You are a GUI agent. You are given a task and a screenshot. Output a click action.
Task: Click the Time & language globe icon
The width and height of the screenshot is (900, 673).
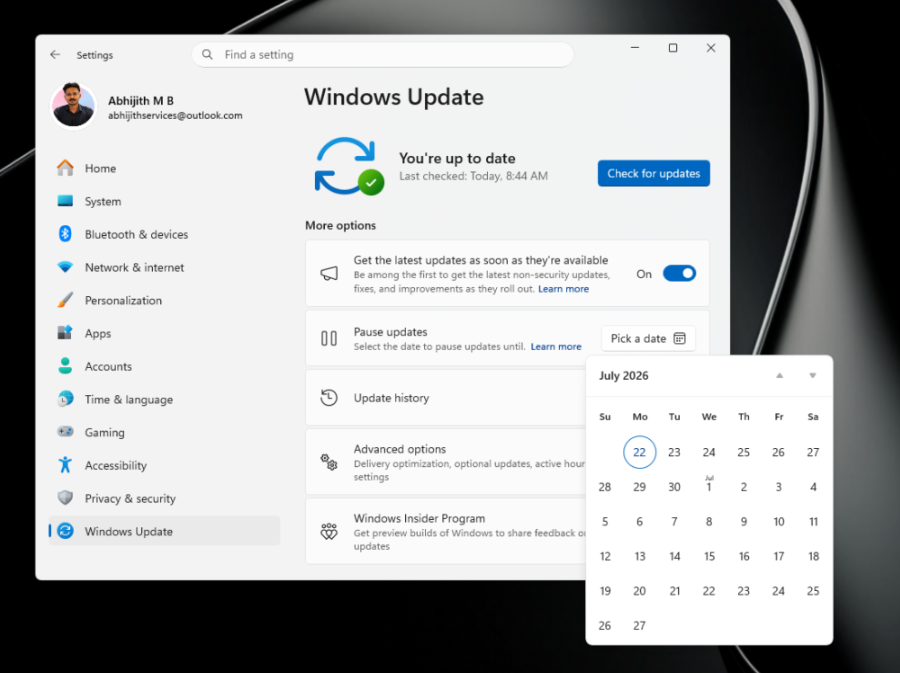point(65,398)
